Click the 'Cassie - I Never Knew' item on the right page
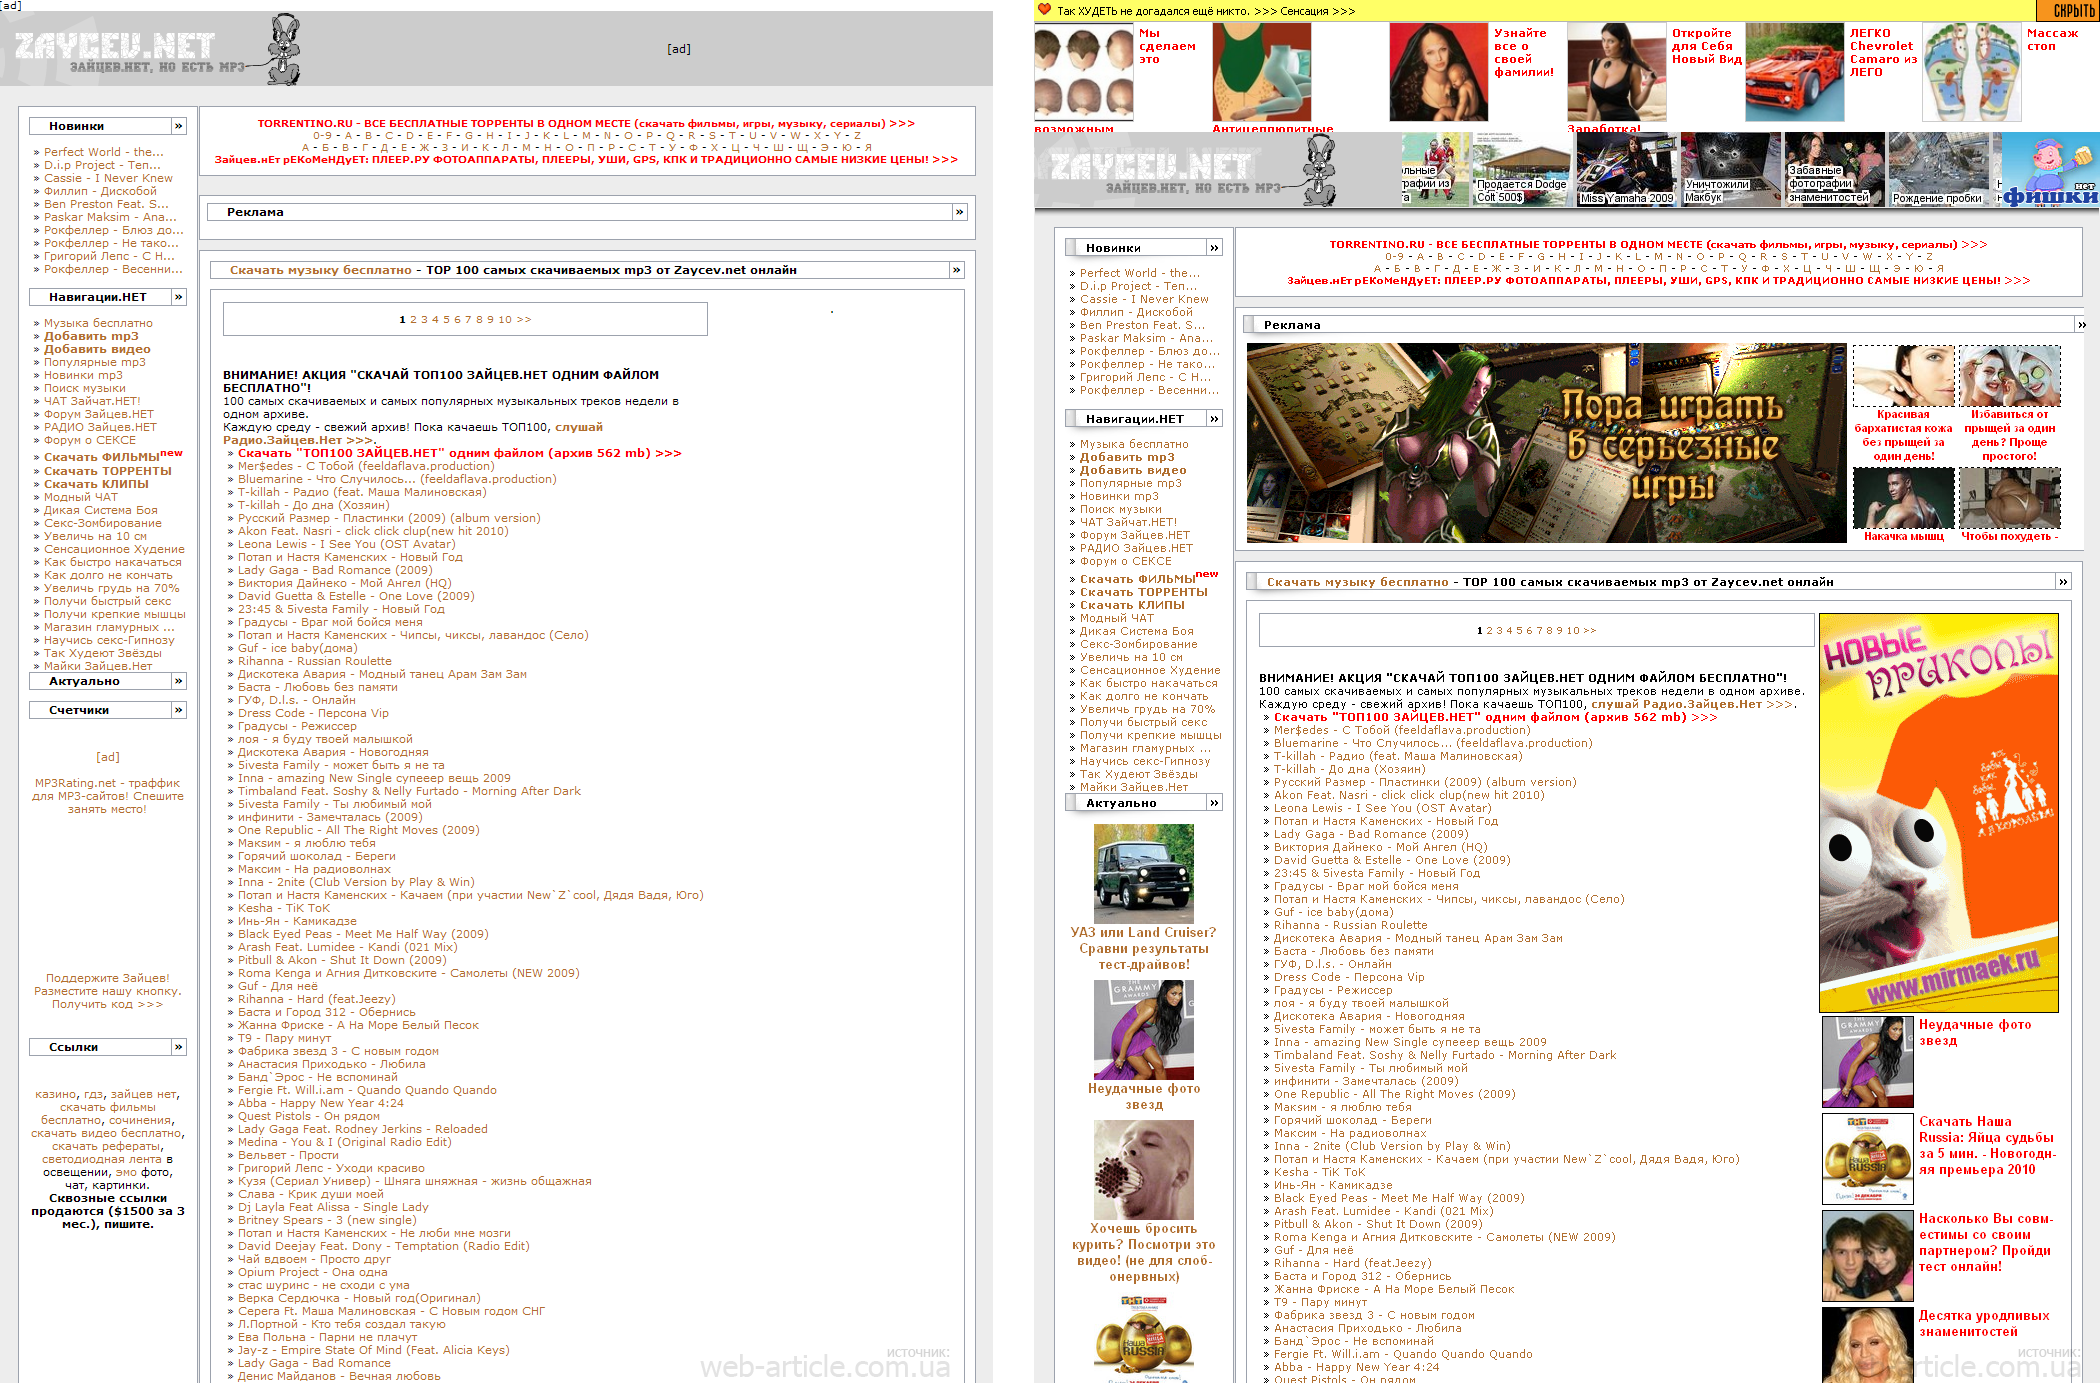The height and width of the screenshot is (1383, 2100). [1144, 299]
